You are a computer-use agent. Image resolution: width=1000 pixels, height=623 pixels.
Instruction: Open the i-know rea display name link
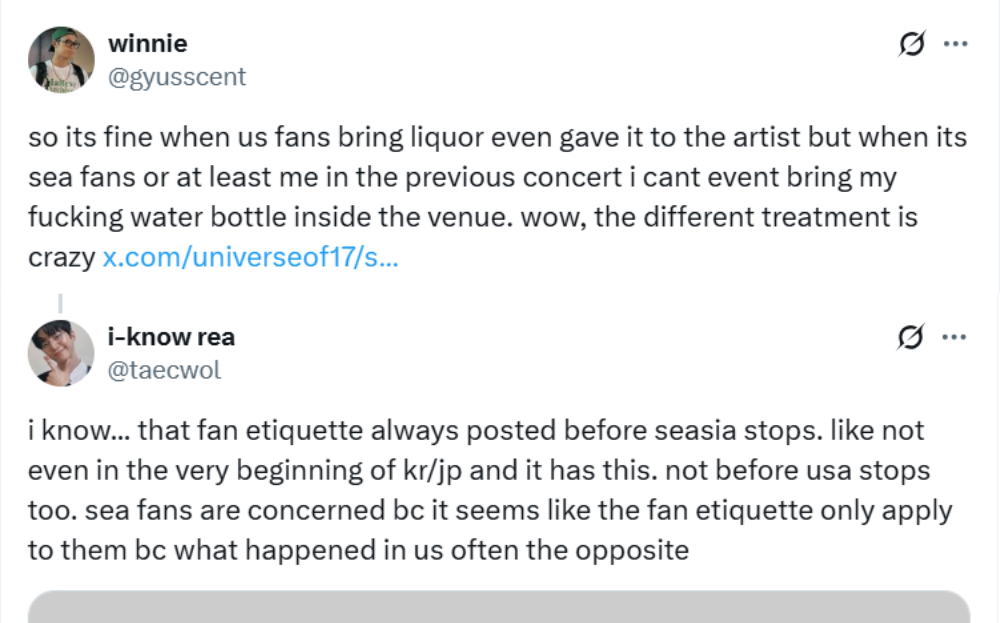click(x=171, y=337)
